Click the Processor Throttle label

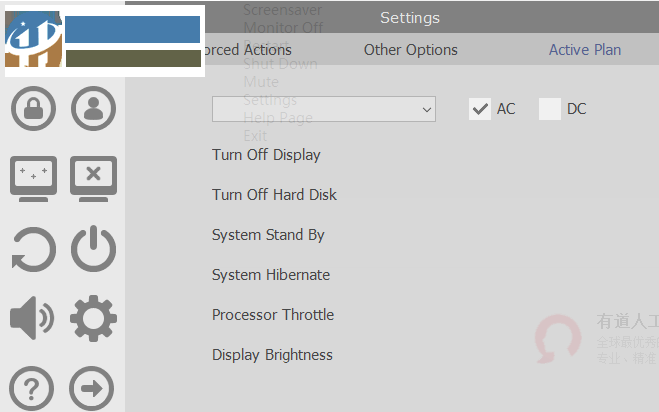[x=273, y=315]
